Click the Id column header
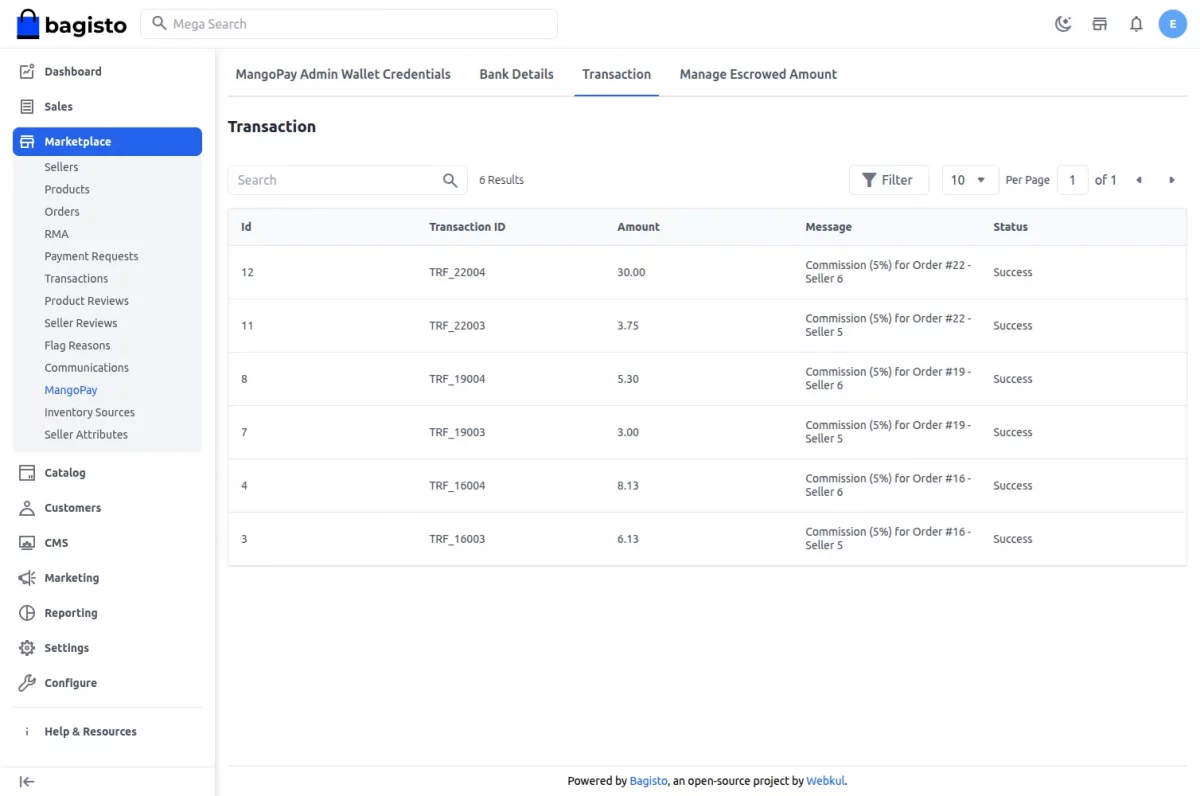Screen dimensions: 1200x796 [246, 227]
